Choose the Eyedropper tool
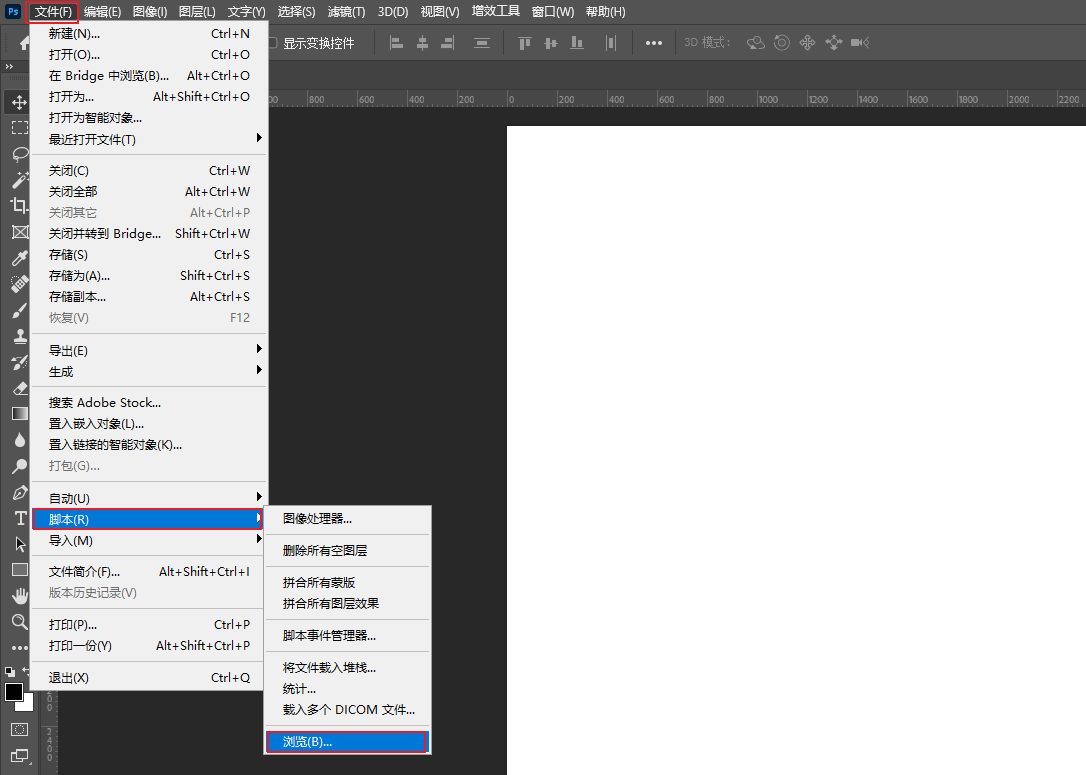 click(19, 258)
